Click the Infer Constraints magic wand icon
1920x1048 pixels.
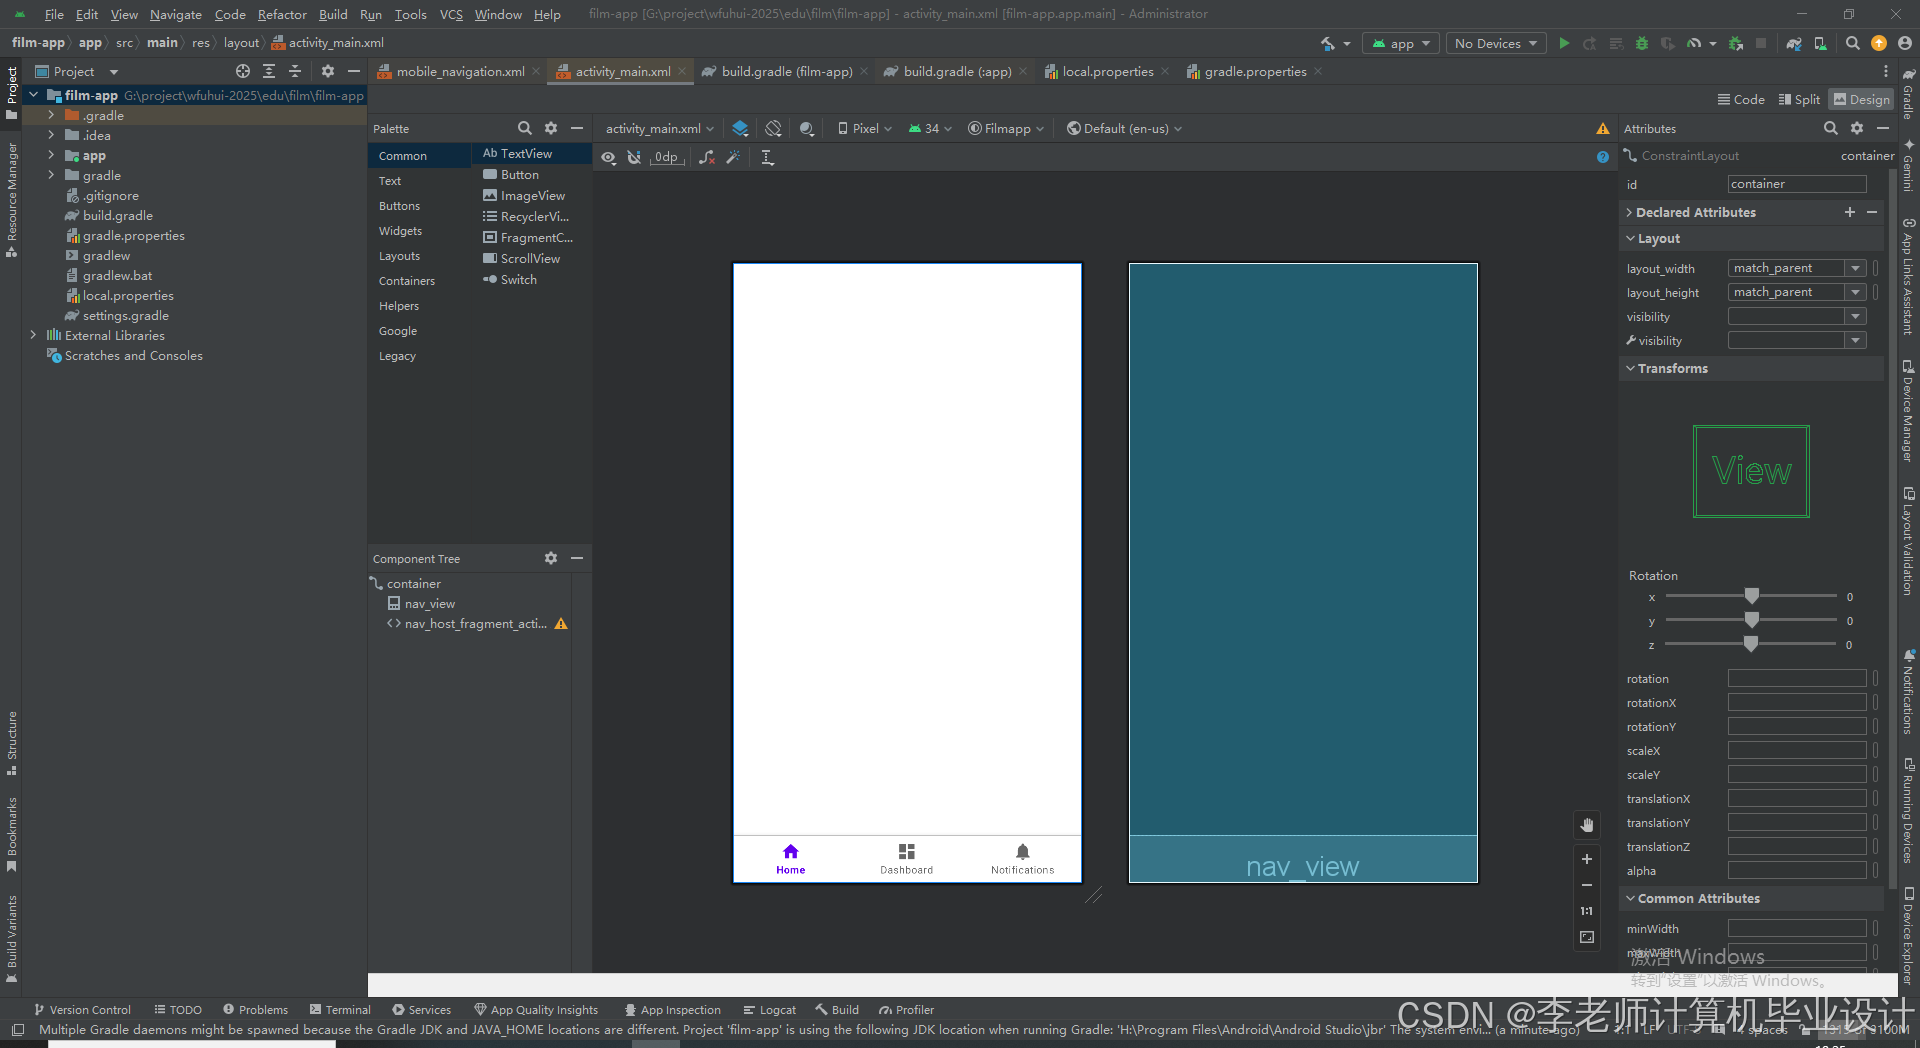[734, 157]
